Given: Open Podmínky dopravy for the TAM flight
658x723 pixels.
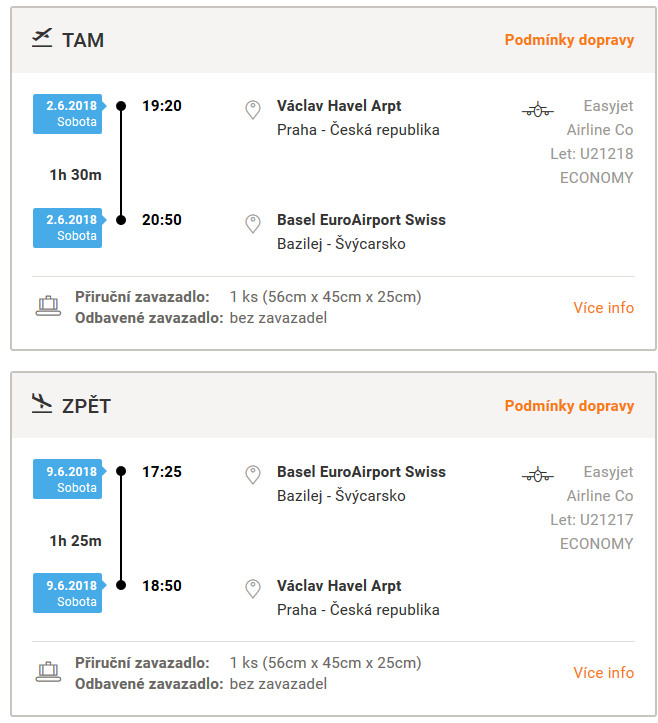Looking at the screenshot, I should [569, 40].
